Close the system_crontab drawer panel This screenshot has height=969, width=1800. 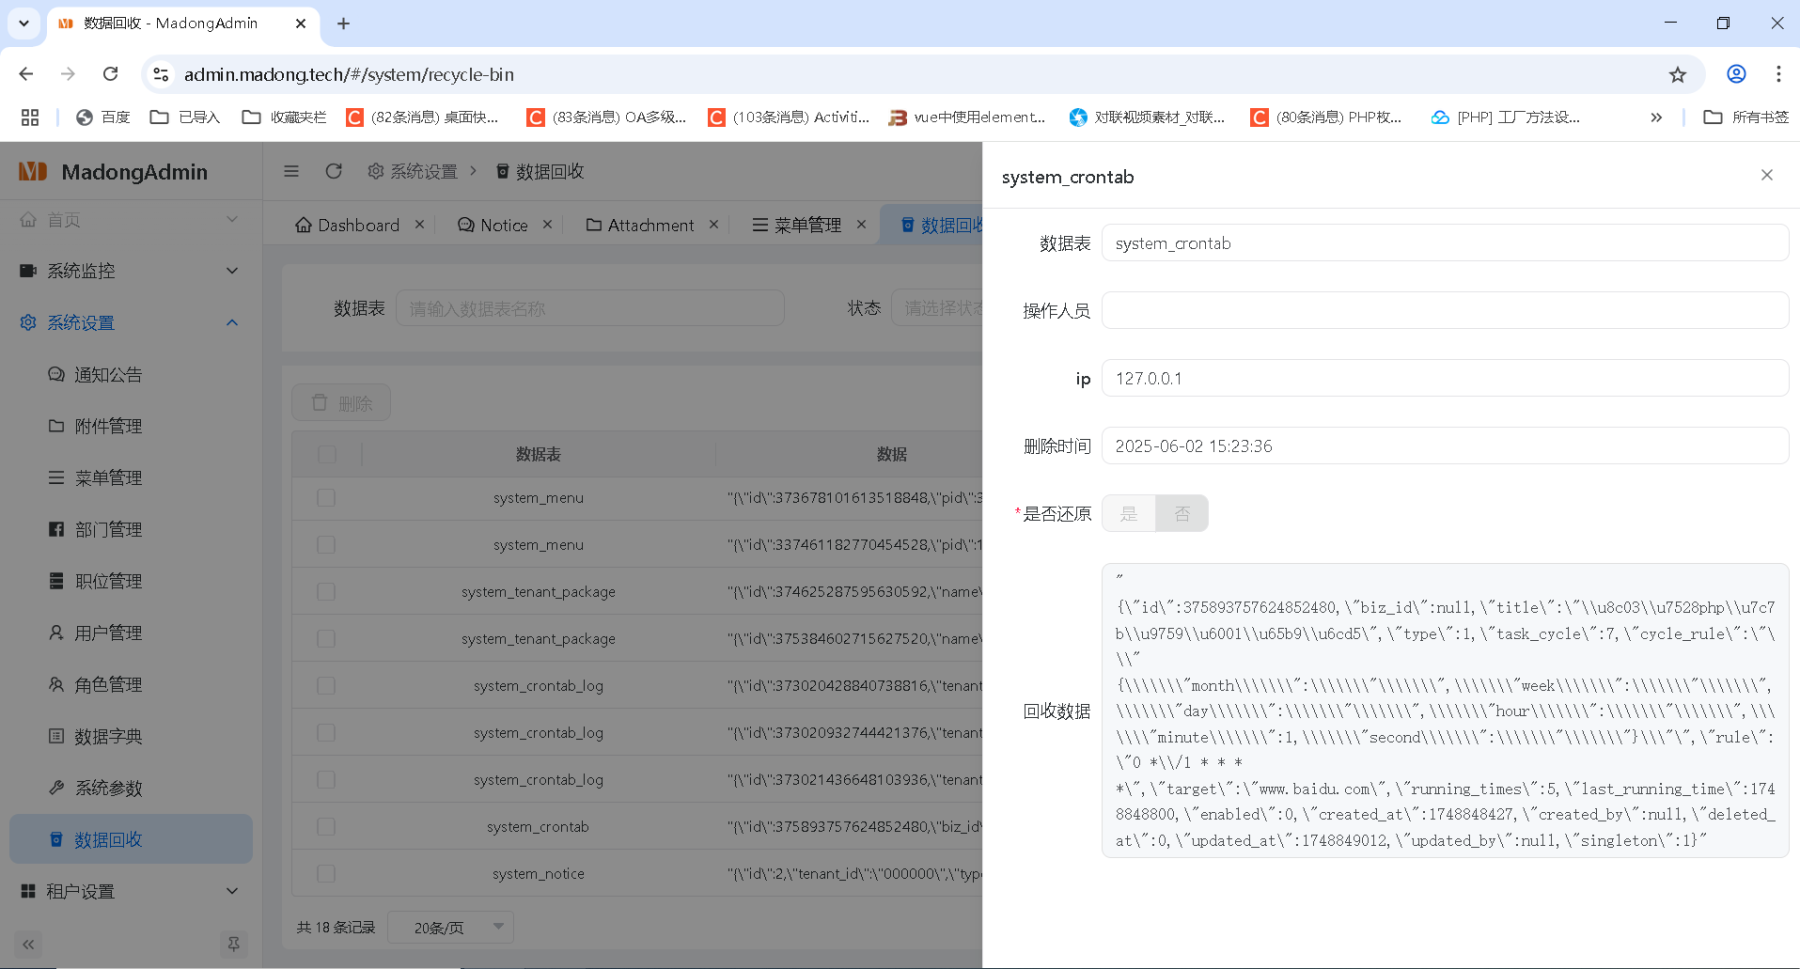coord(1767,175)
